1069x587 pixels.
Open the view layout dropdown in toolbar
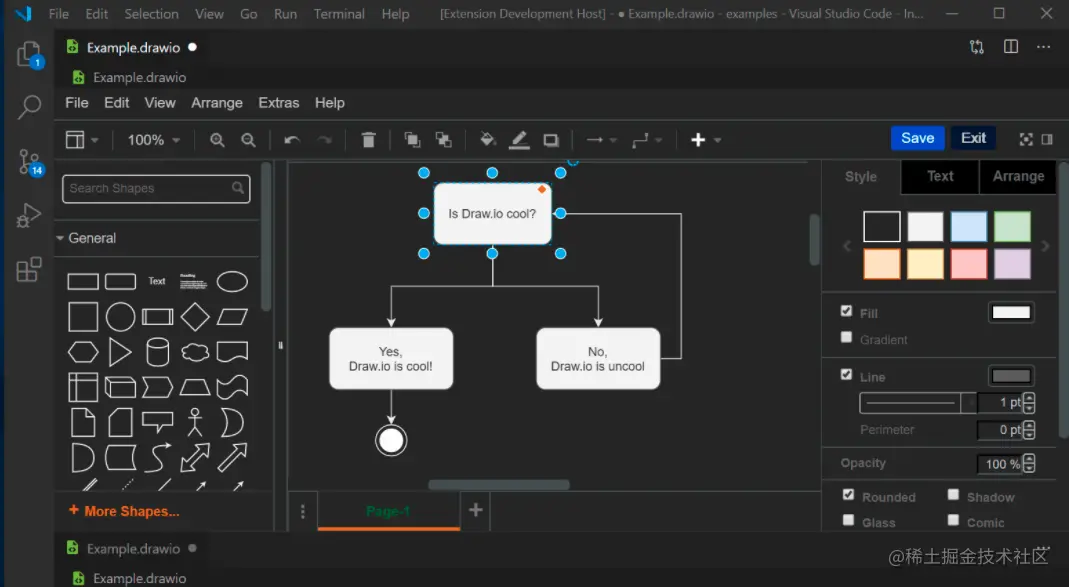pos(82,140)
